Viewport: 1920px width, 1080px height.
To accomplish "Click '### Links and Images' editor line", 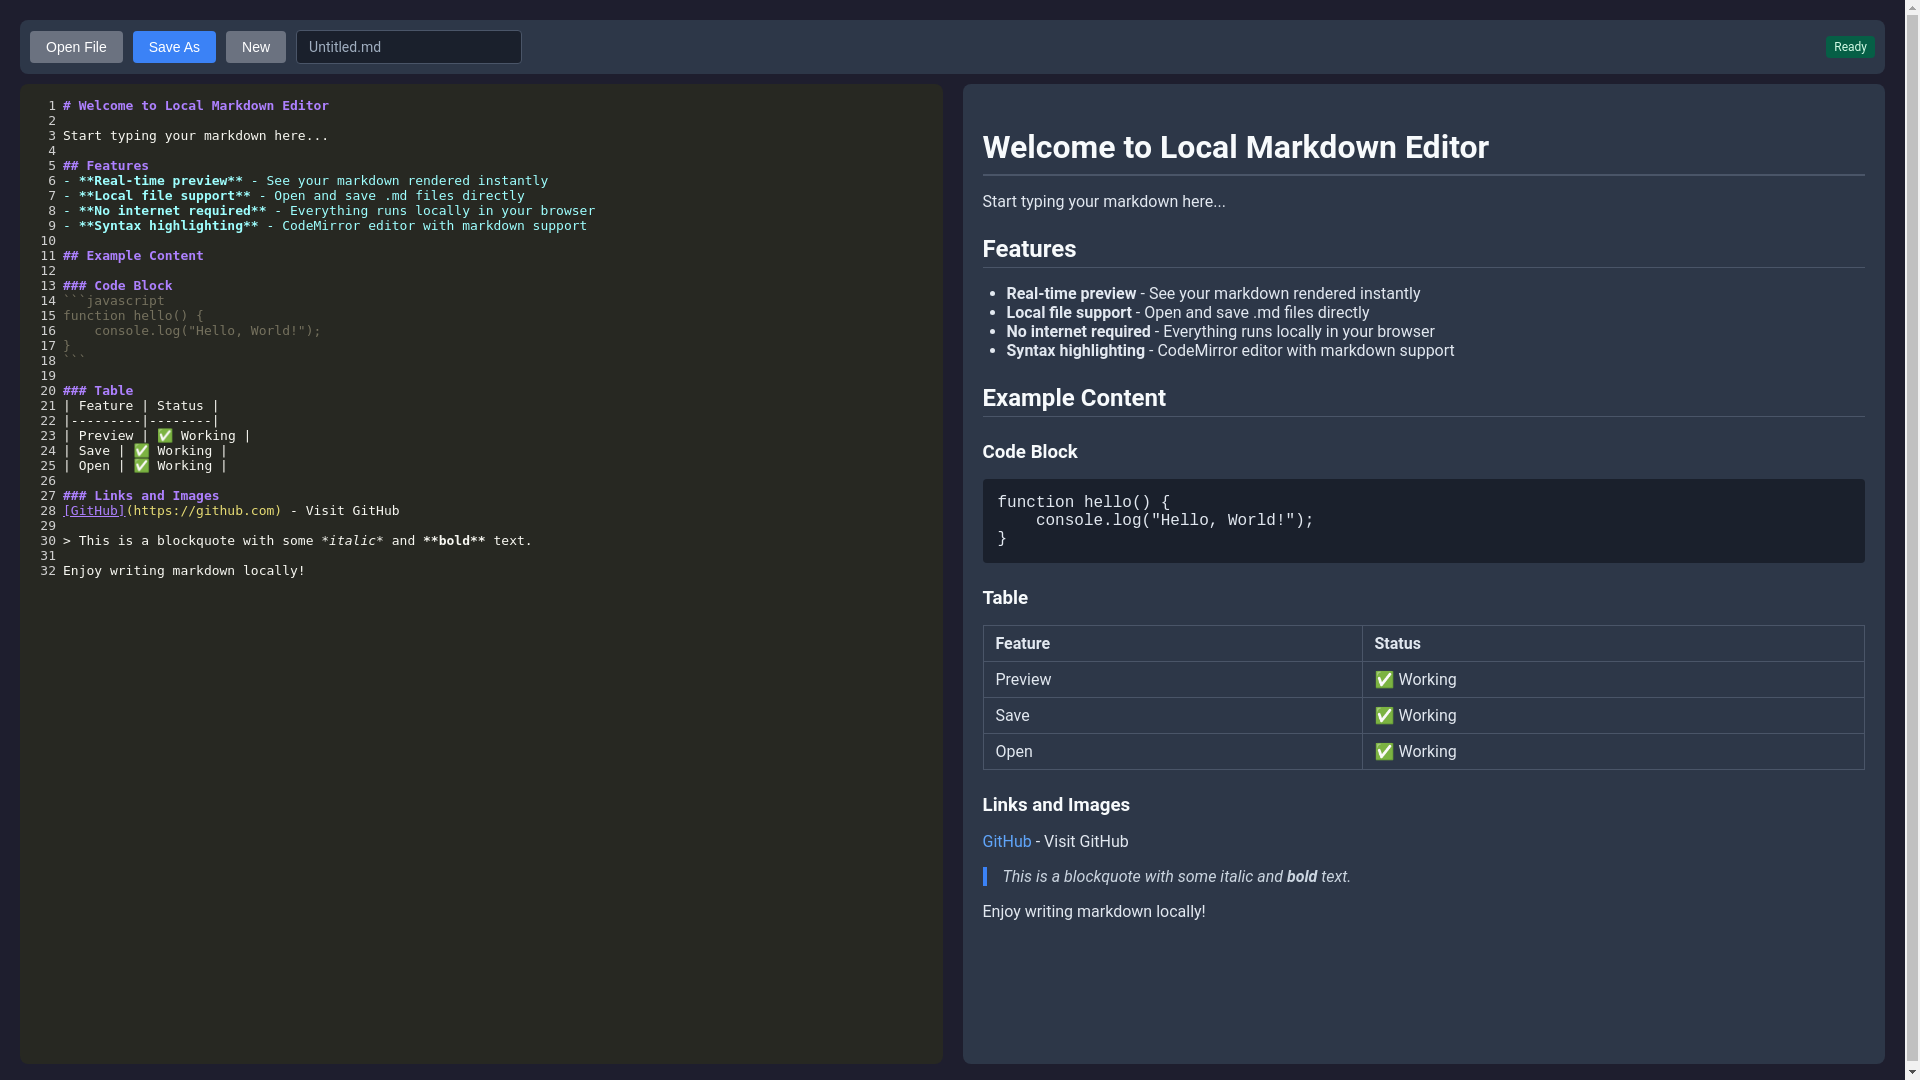I will pyautogui.click(x=141, y=496).
